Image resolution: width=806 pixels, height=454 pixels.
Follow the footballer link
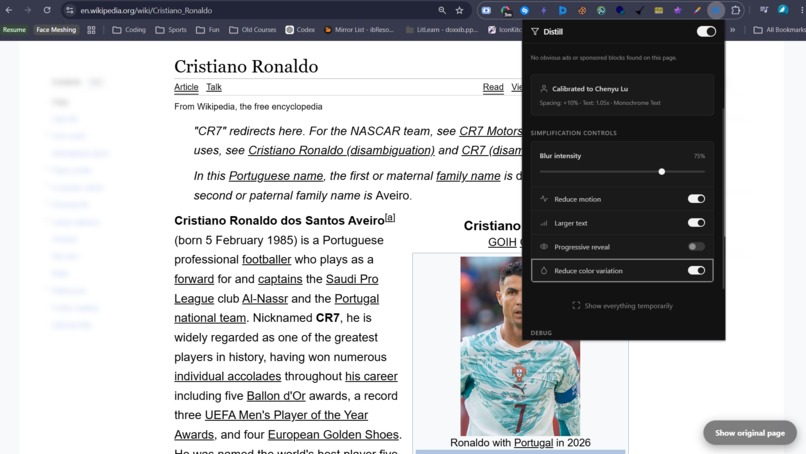point(266,260)
